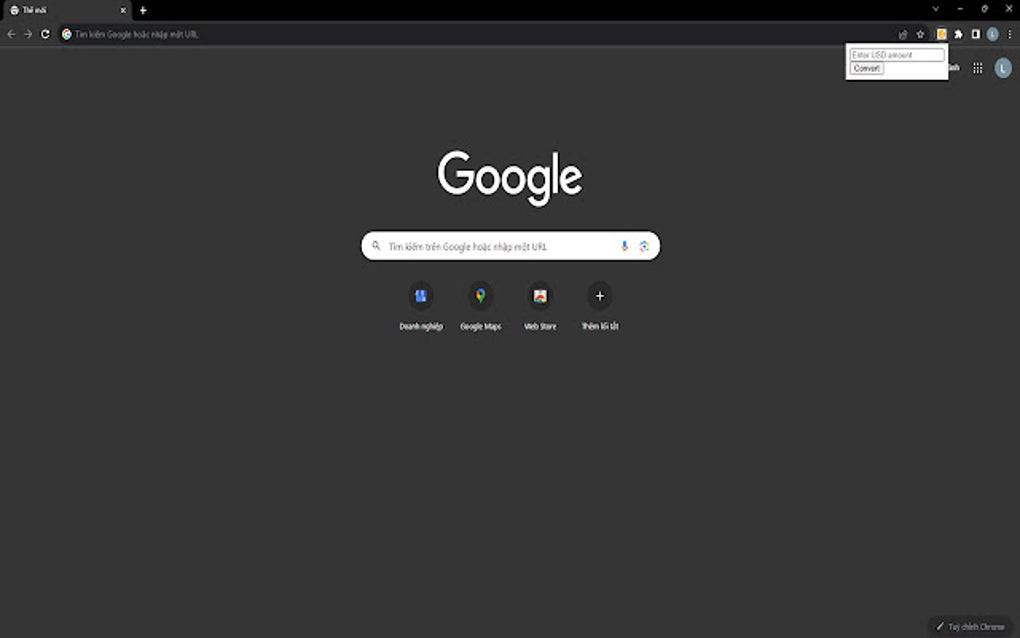Screen dimensions: 1020x638
Task: Open the tab search chevron
Action: [x=935, y=9]
